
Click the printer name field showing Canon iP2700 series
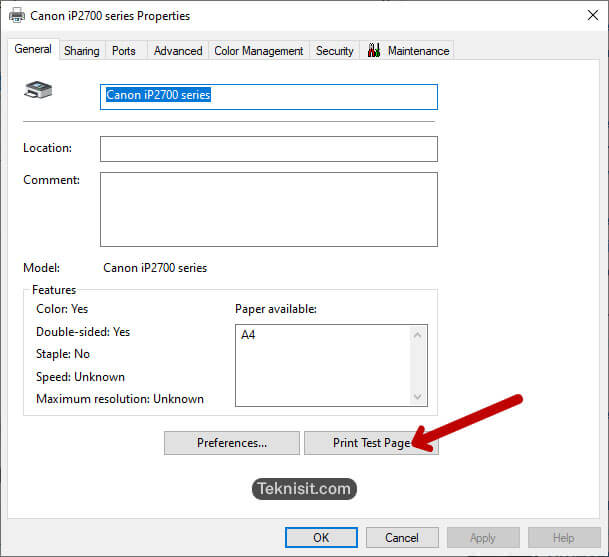[269, 97]
